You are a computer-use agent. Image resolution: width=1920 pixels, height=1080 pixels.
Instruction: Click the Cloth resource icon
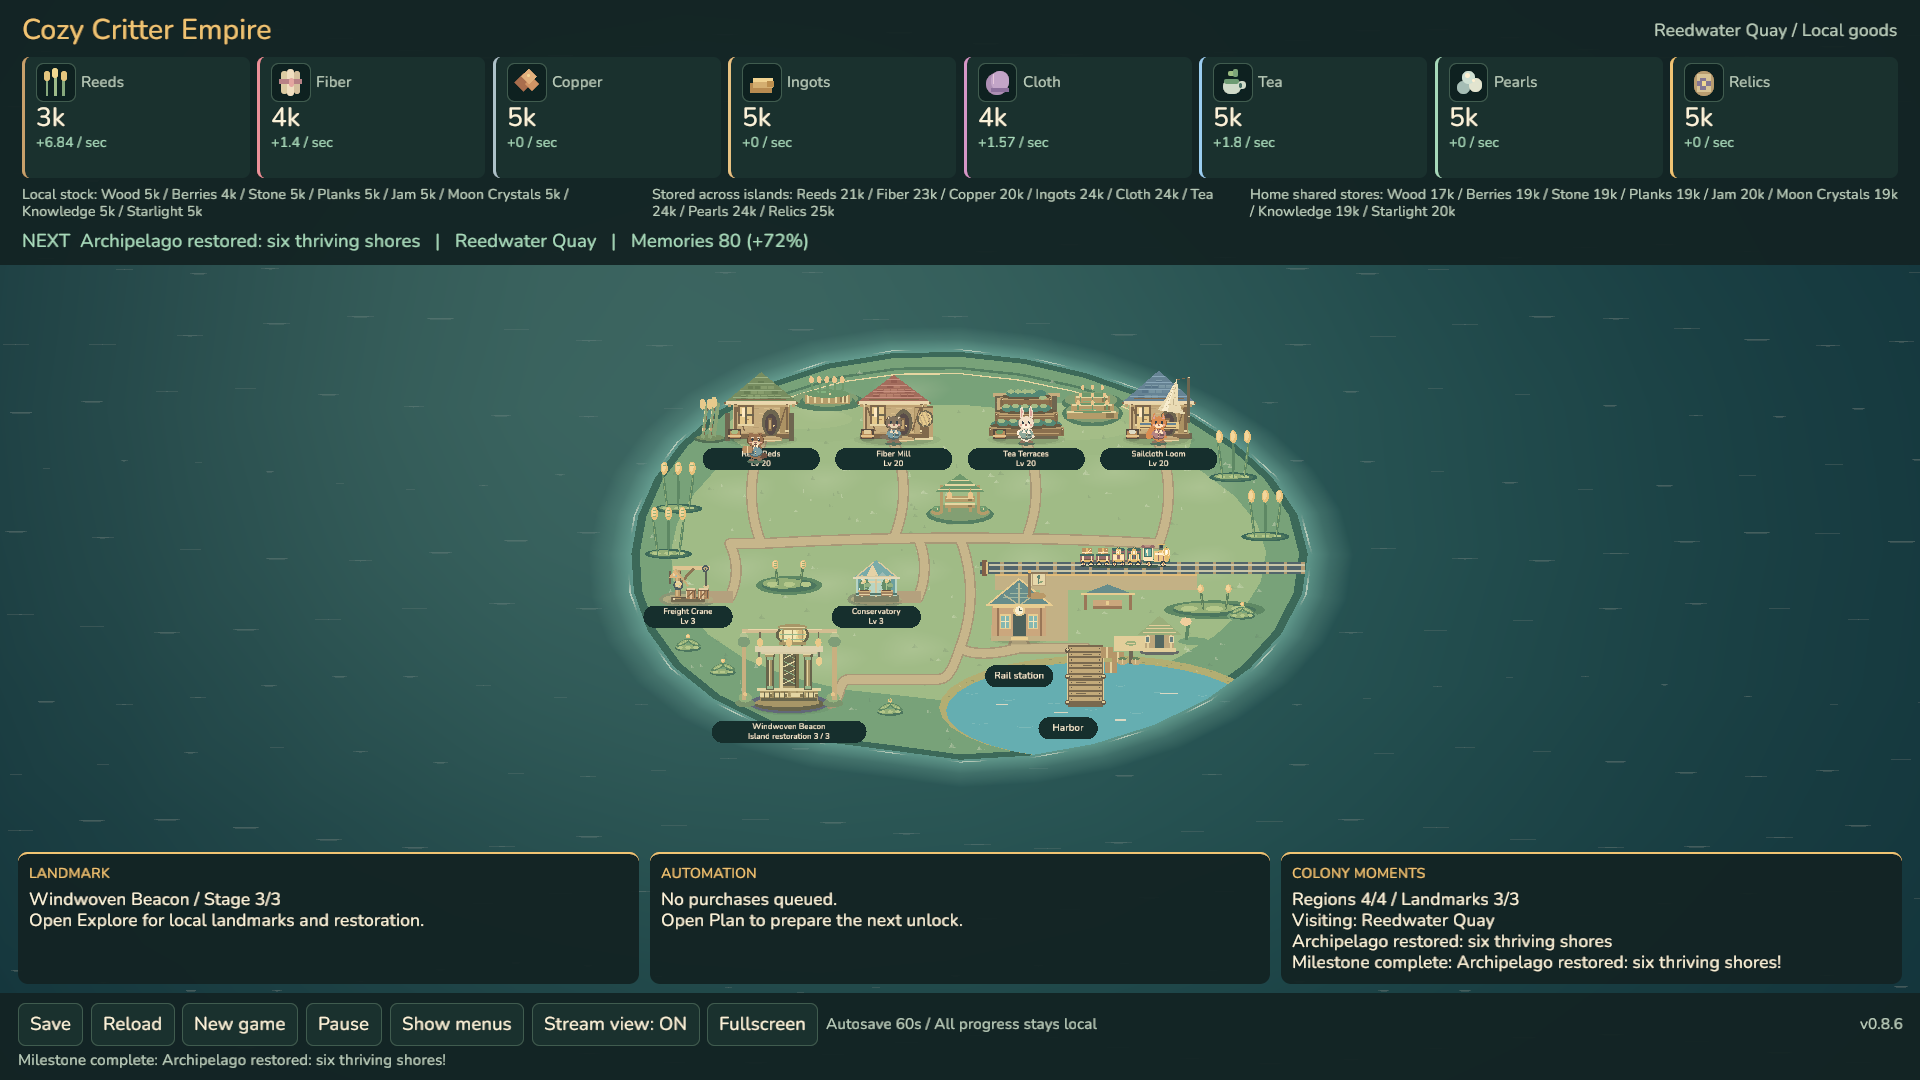click(997, 82)
